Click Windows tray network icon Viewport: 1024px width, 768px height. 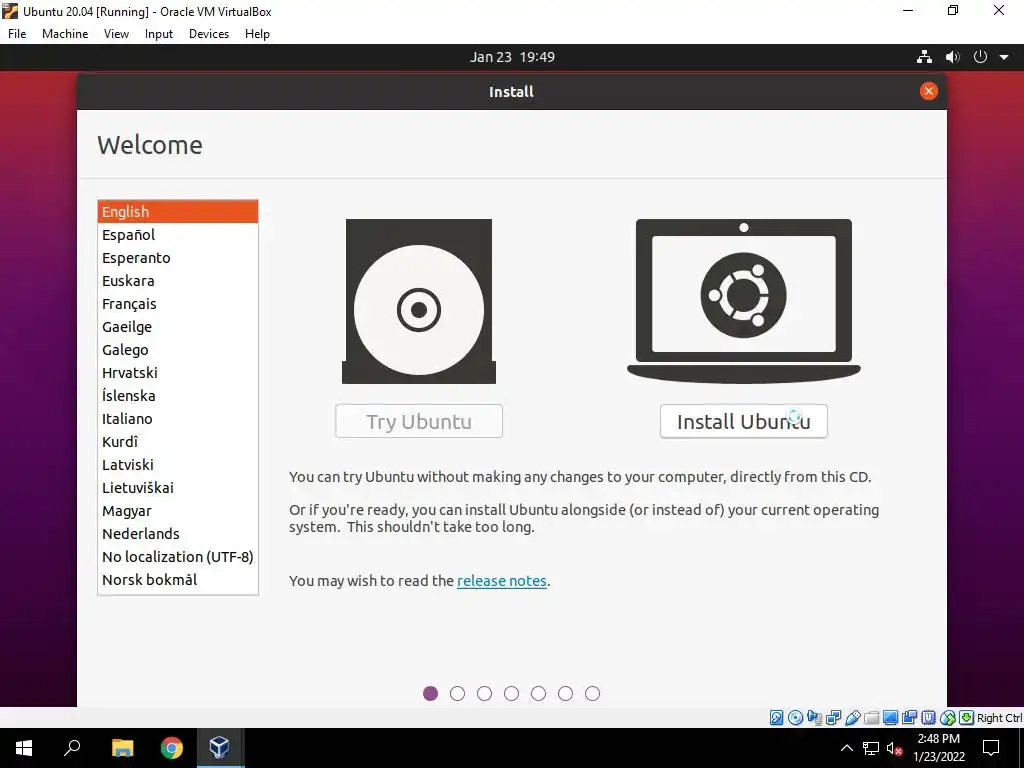point(871,748)
